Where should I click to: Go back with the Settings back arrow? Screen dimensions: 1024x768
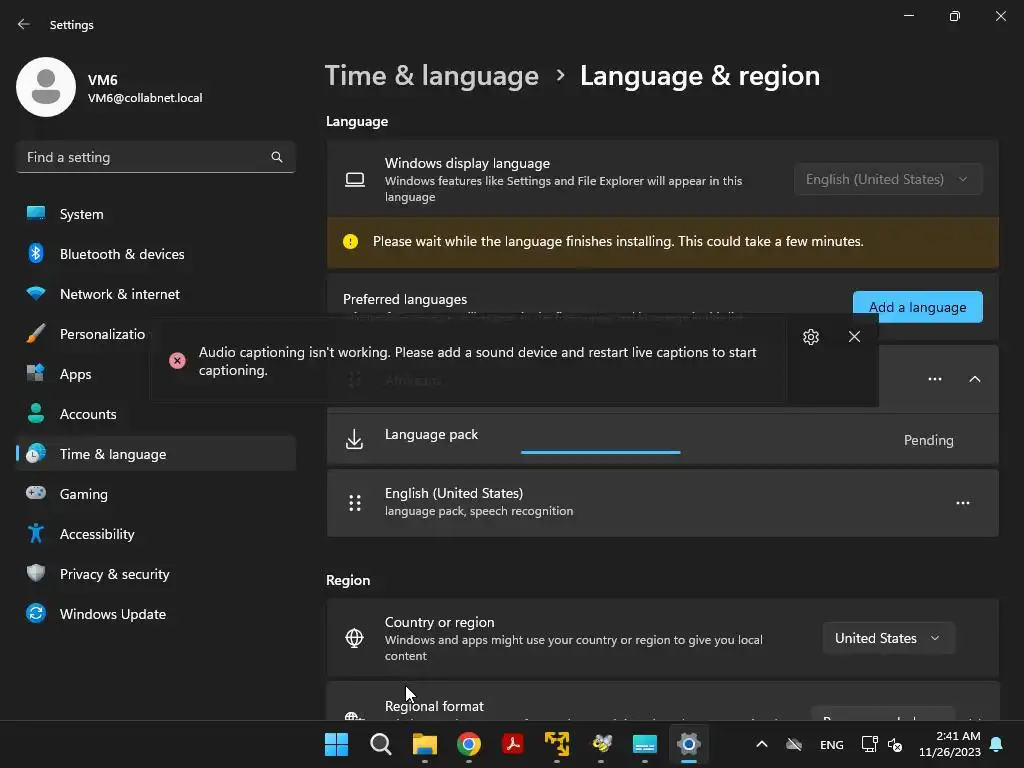point(24,24)
